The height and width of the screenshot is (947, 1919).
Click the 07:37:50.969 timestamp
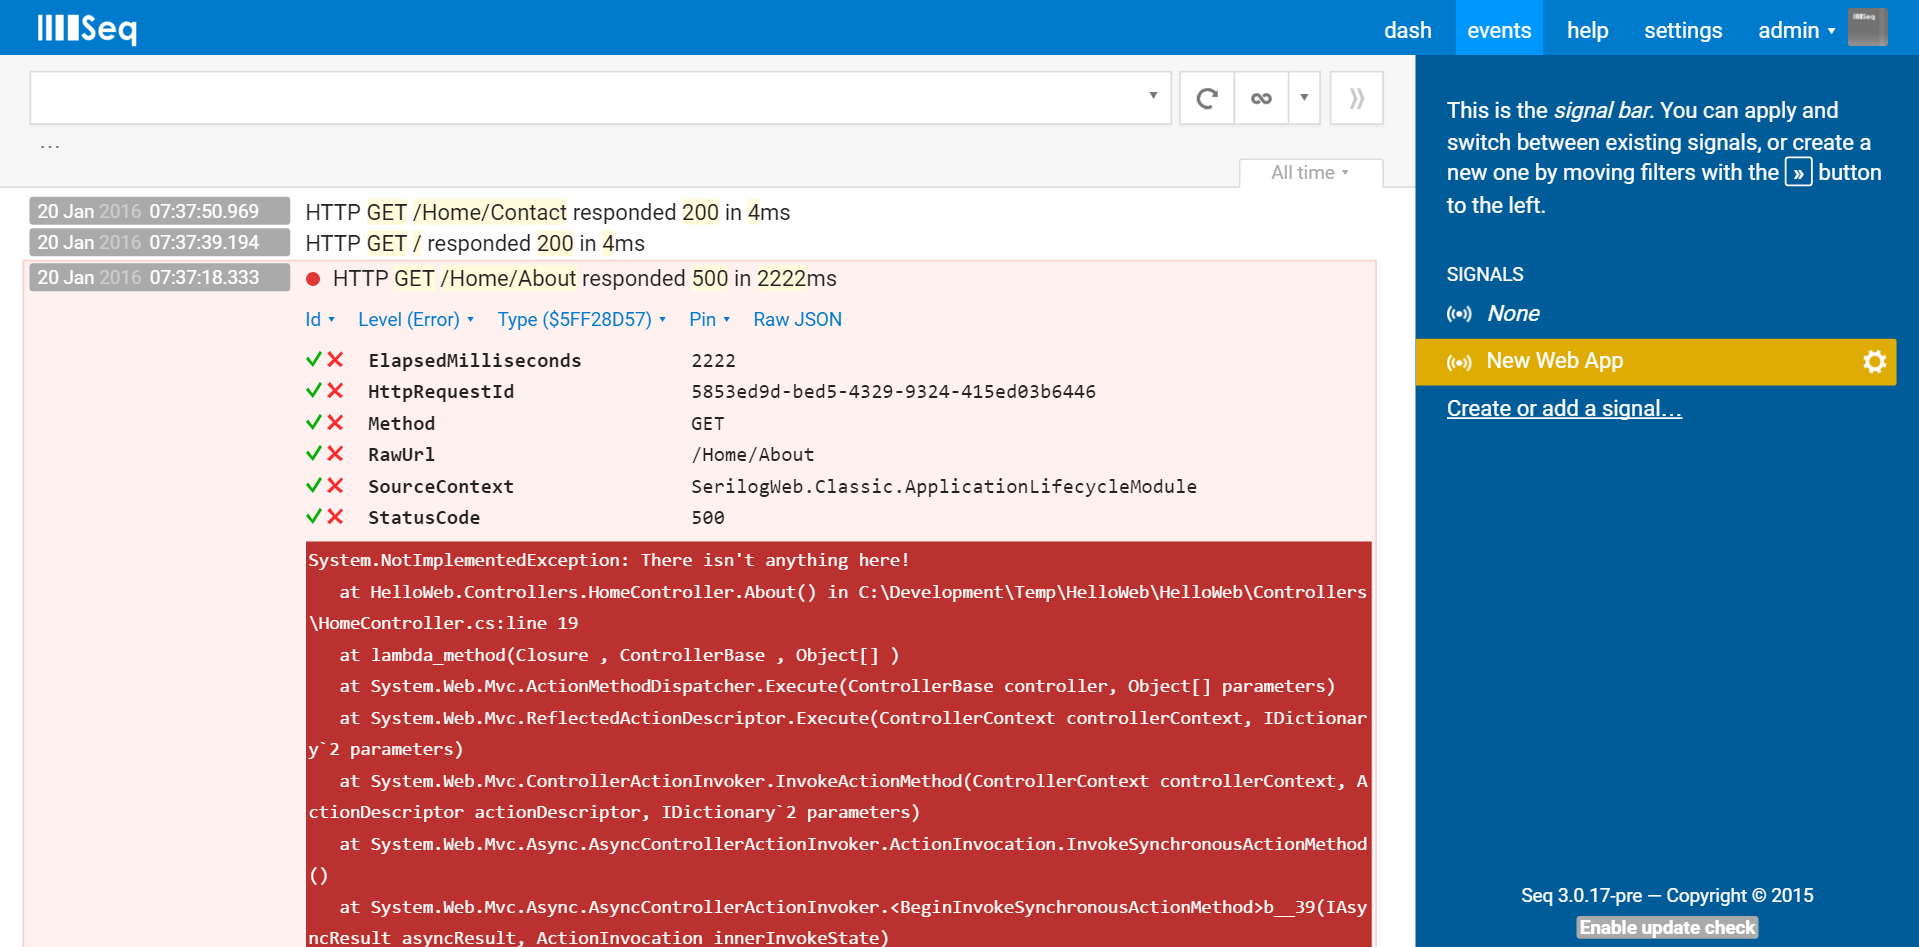[x=160, y=211]
